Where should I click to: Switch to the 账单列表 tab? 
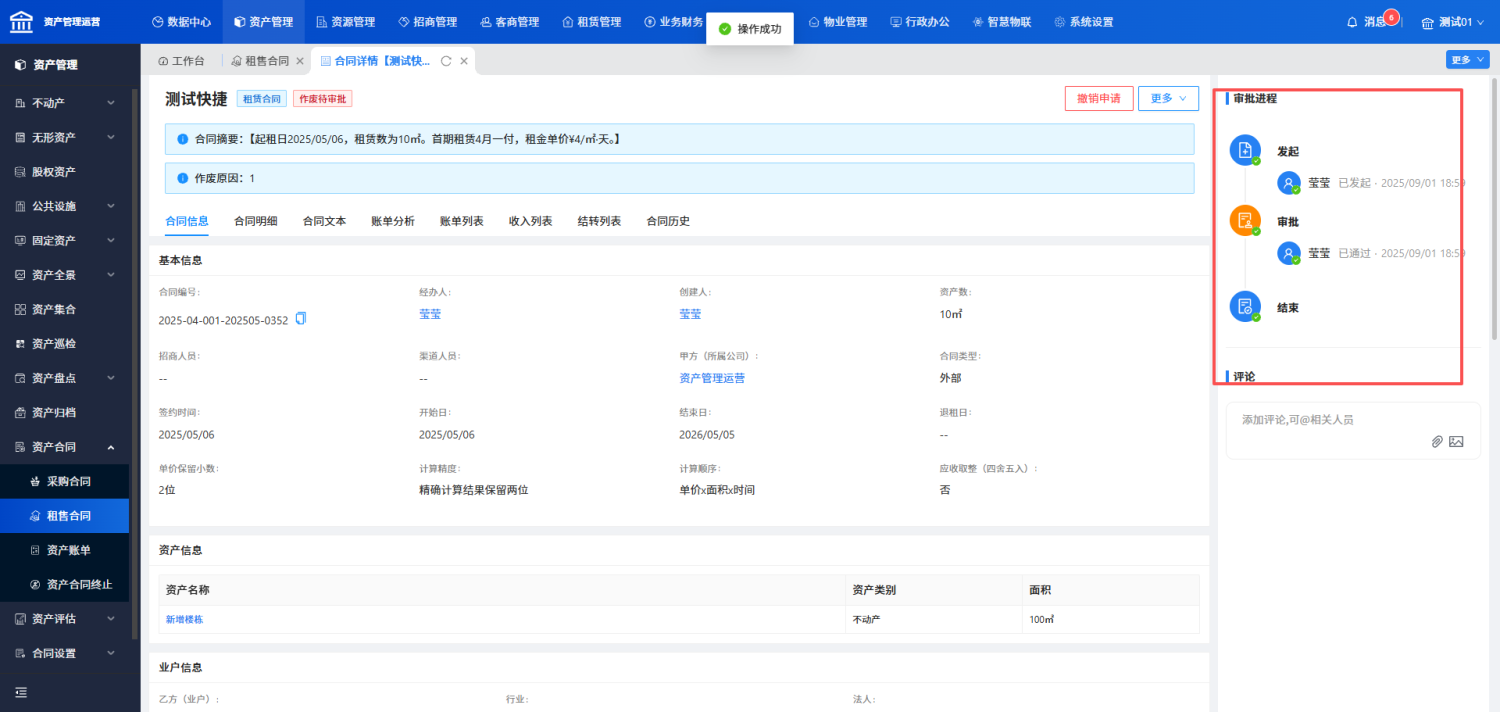[x=462, y=221]
